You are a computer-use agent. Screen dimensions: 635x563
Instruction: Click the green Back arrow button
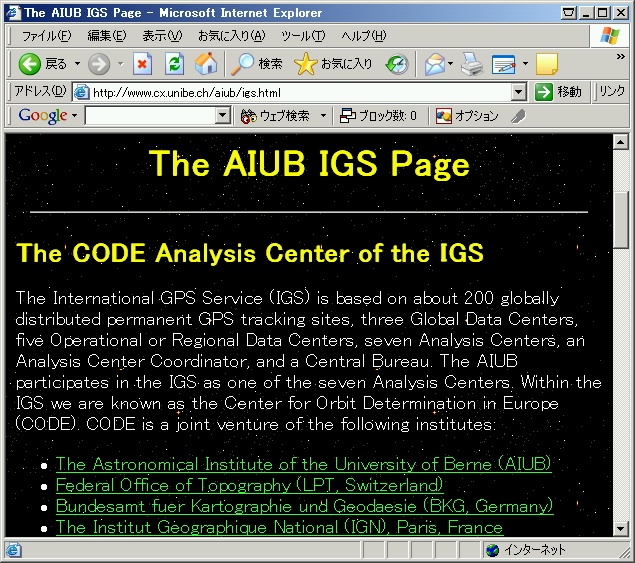29,64
